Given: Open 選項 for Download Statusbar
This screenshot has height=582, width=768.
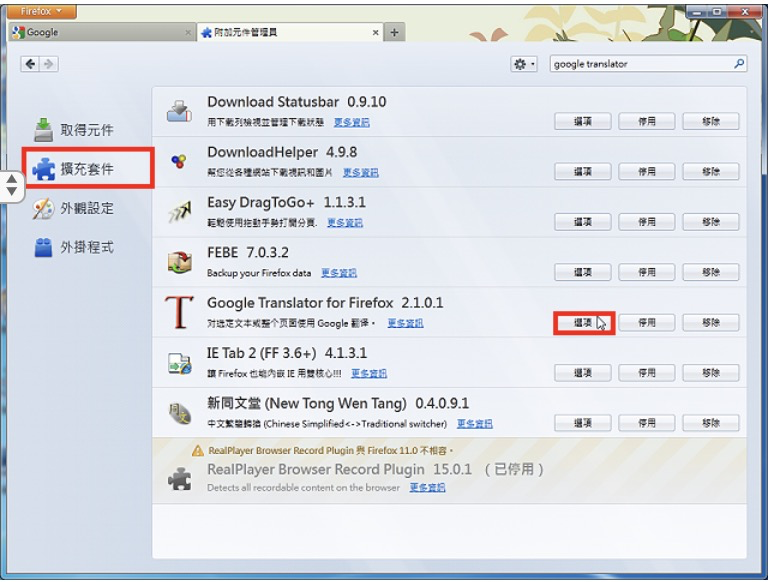Looking at the screenshot, I should coord(583,121).
